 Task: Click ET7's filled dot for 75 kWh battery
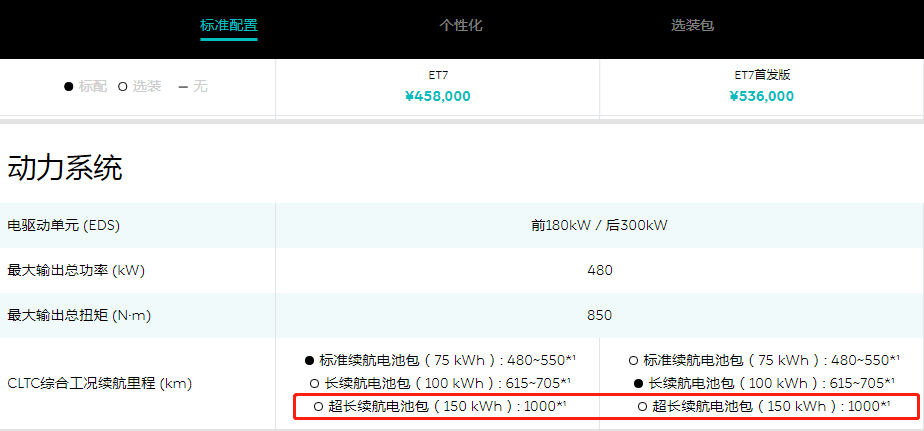(x=310, y=360)
